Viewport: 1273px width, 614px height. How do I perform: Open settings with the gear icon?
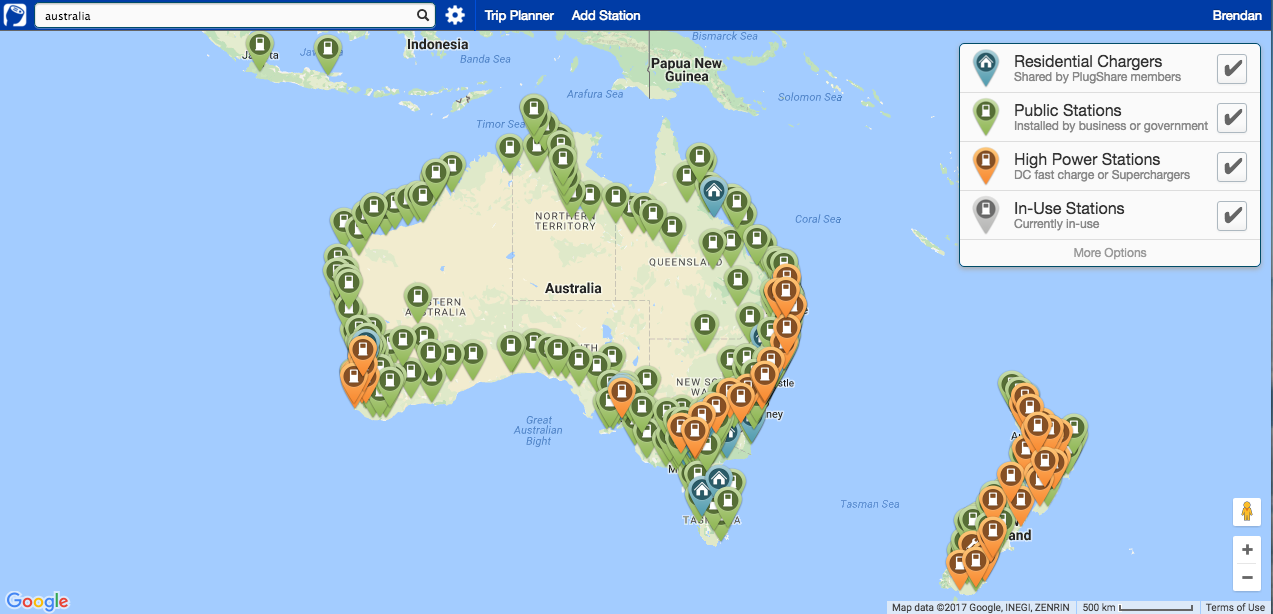(x=455, y=15)
